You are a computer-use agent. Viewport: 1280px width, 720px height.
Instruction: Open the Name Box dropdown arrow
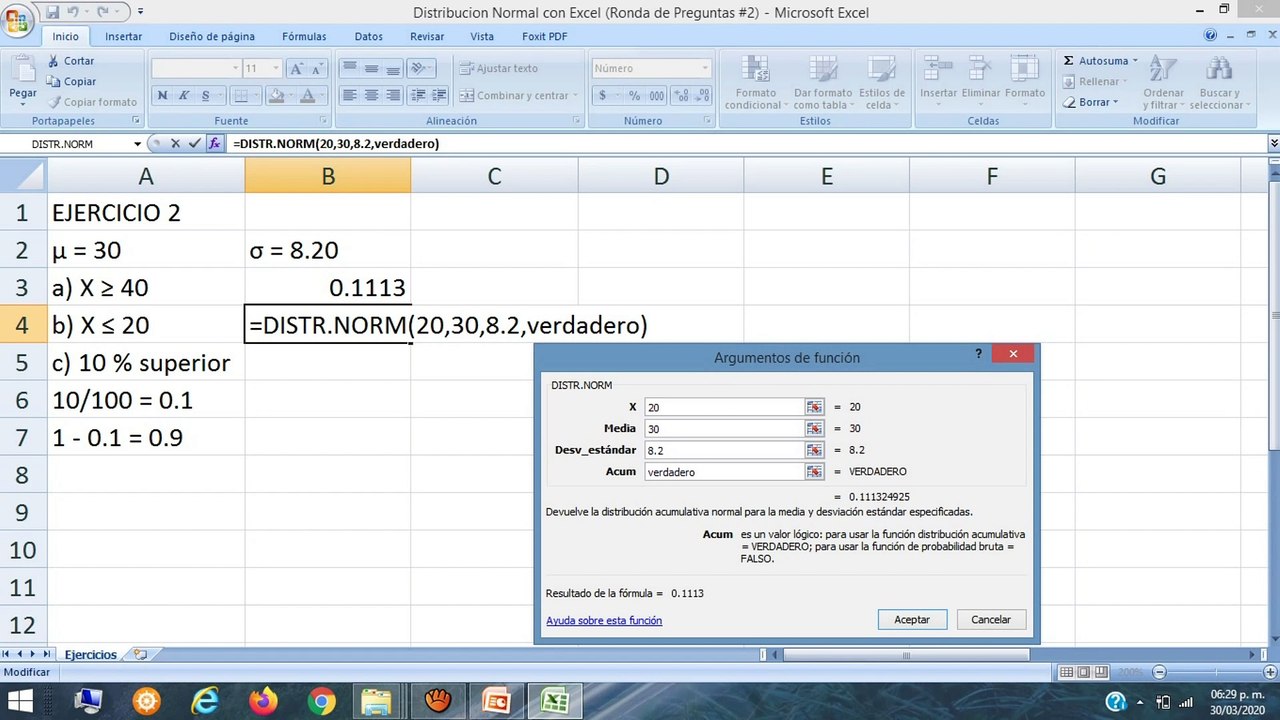click(x=138, y=144)
